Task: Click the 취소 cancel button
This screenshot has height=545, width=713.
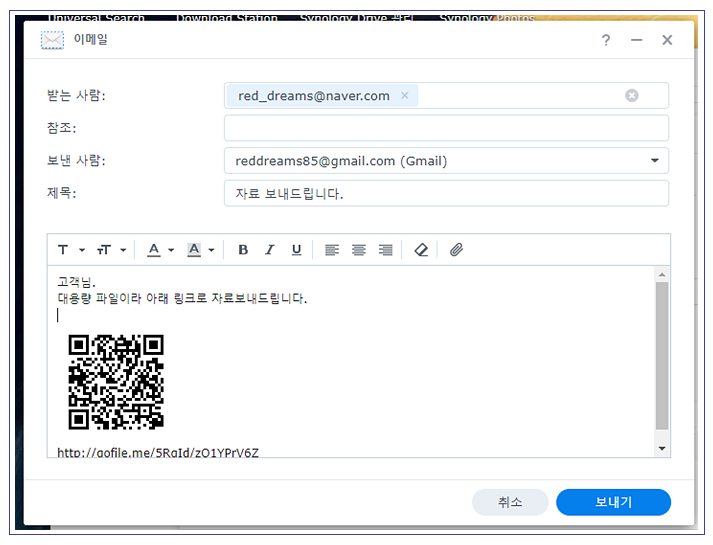Action: [x=510, y=502]
